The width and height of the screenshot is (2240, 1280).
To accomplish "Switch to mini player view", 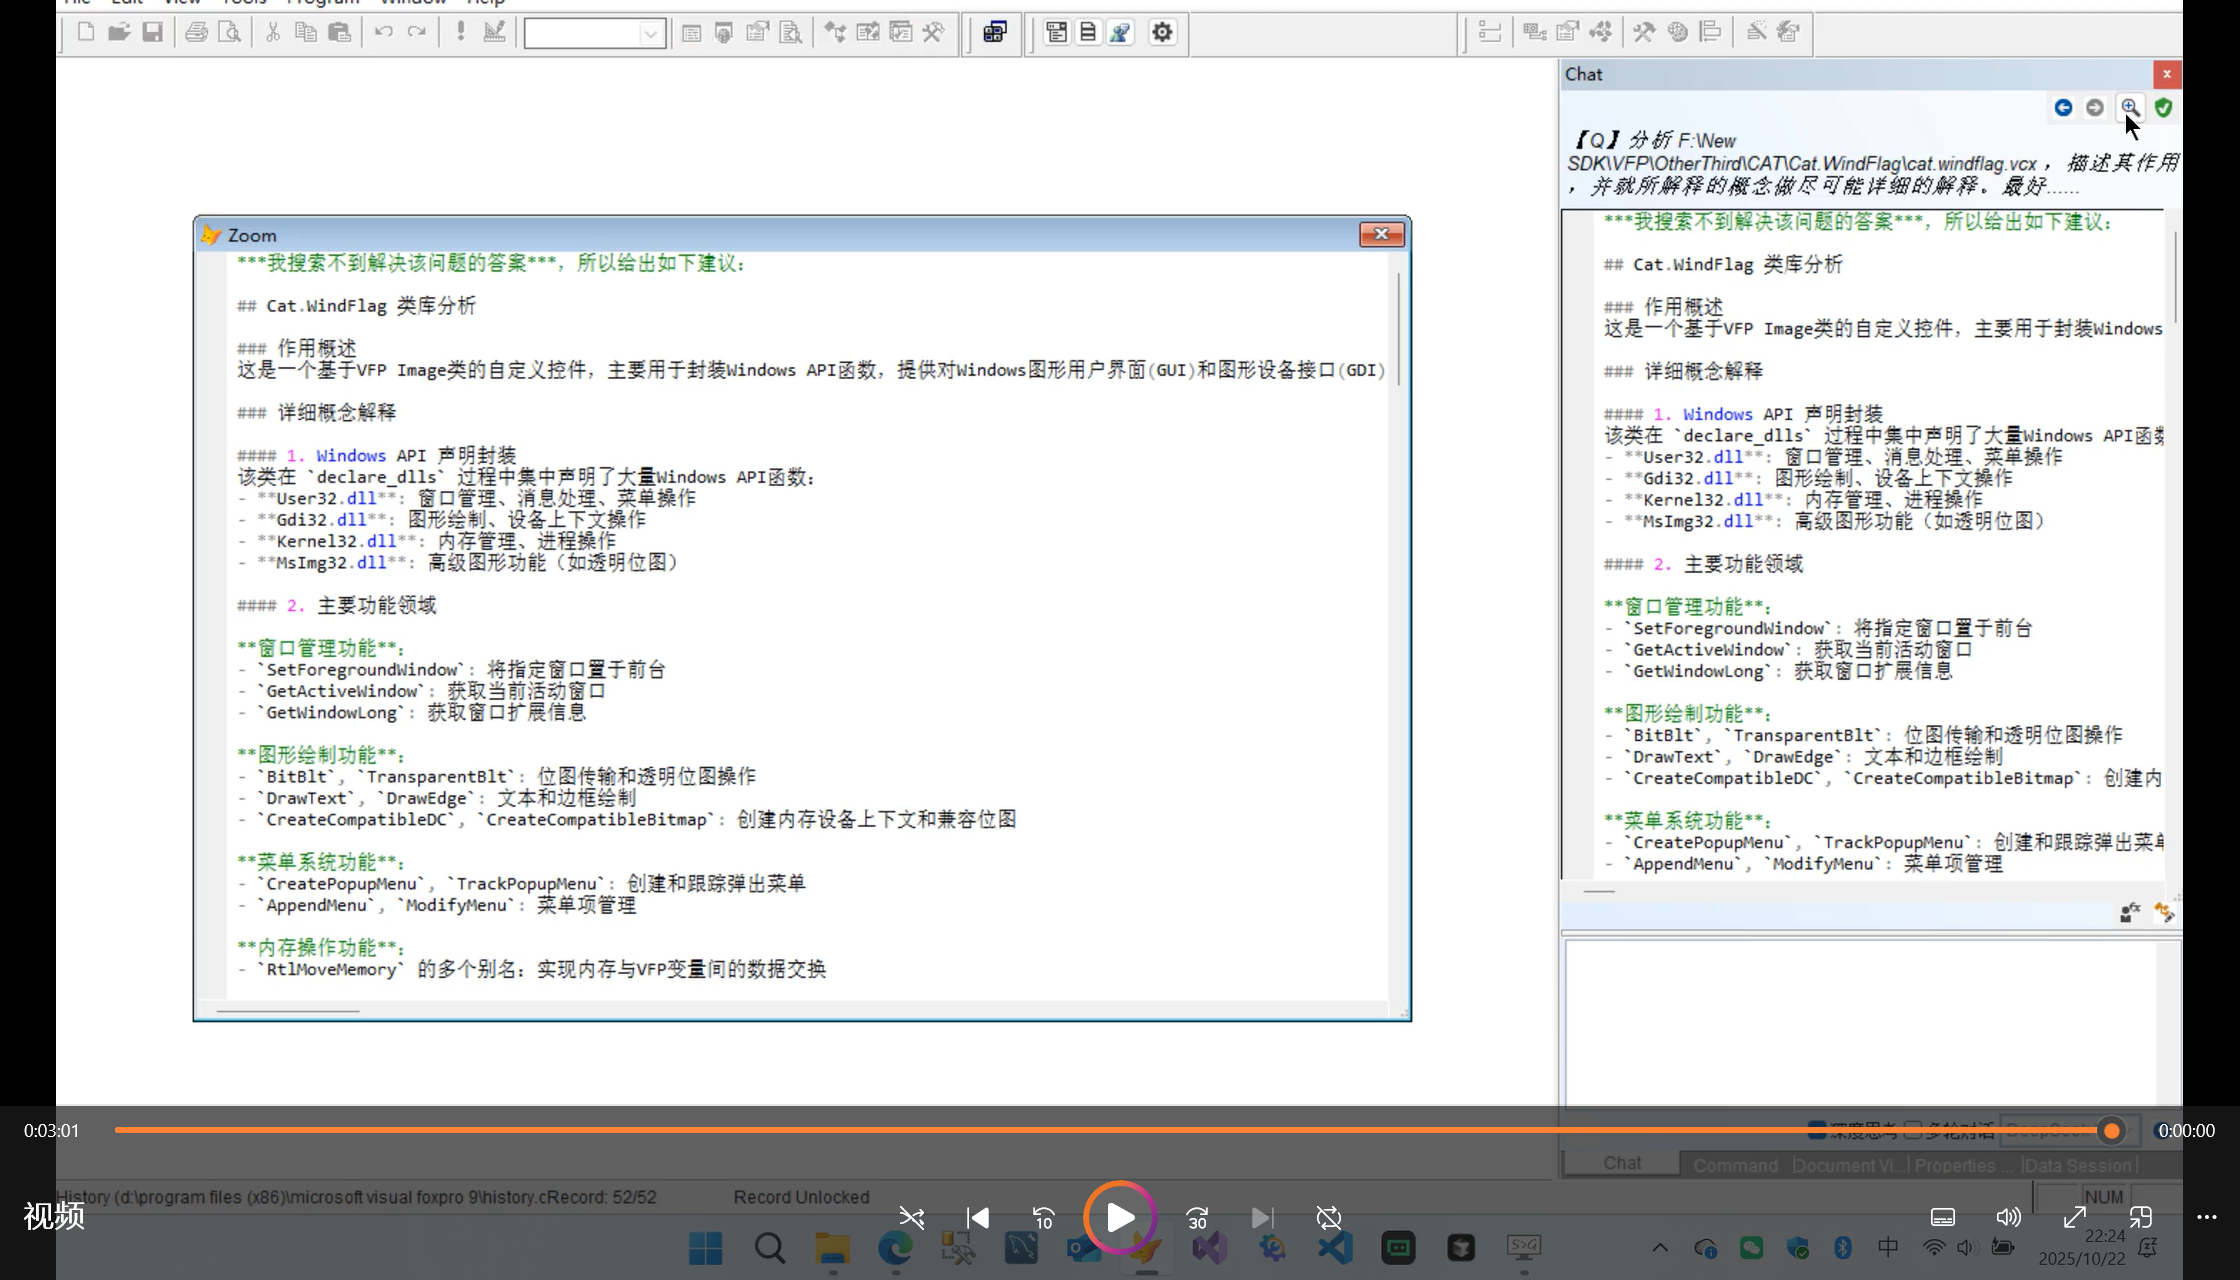I will [2140, 1217].
